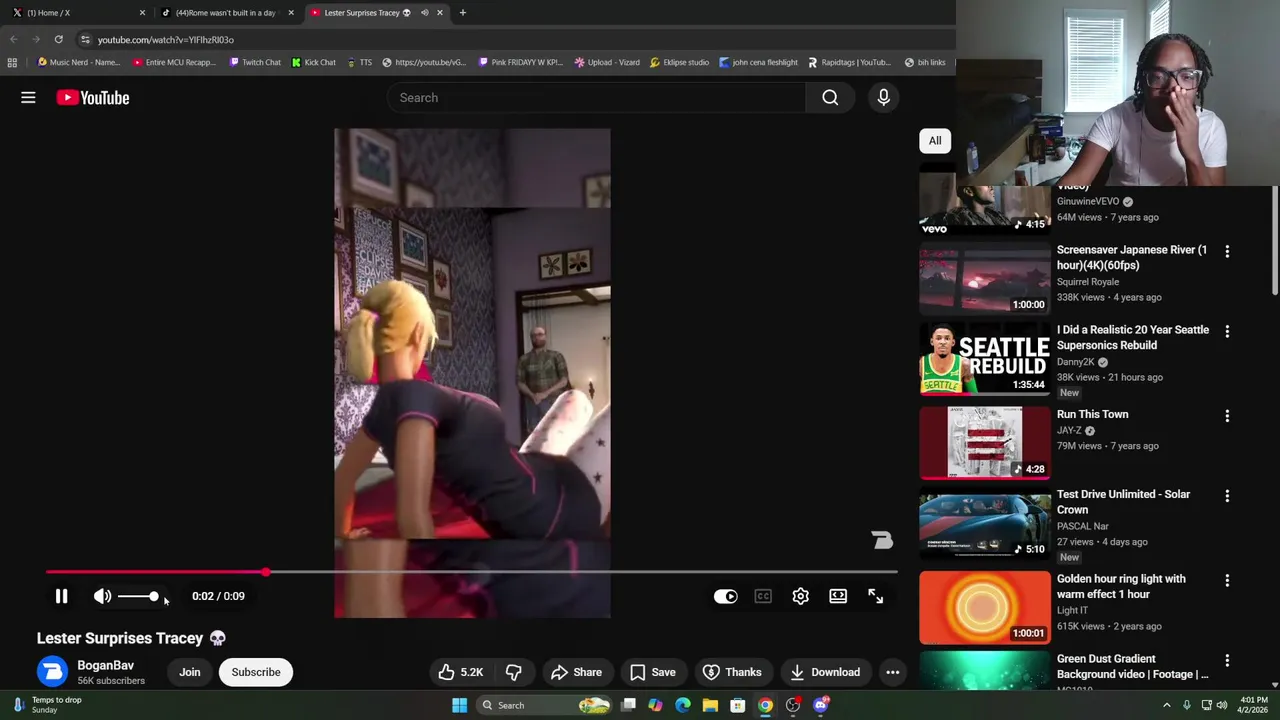The image size is (1280, 720).
Task: Open options for Seattle Supersonics Rebuild video
Action: [1227, 331]
